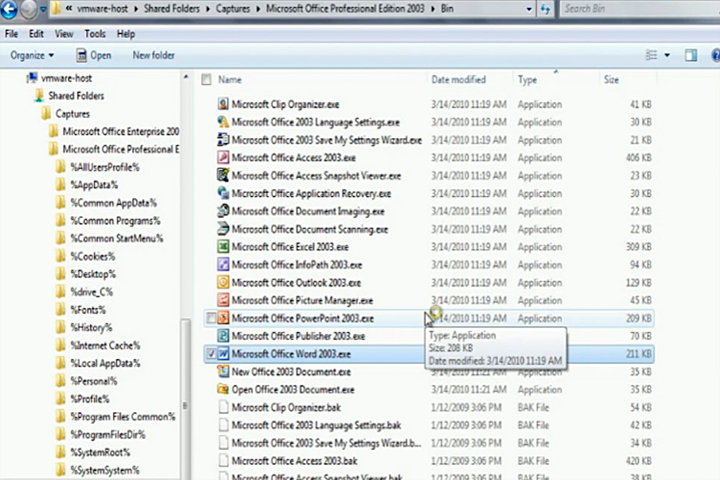Click the Excel 2003.exe icon

click(223, 247)
